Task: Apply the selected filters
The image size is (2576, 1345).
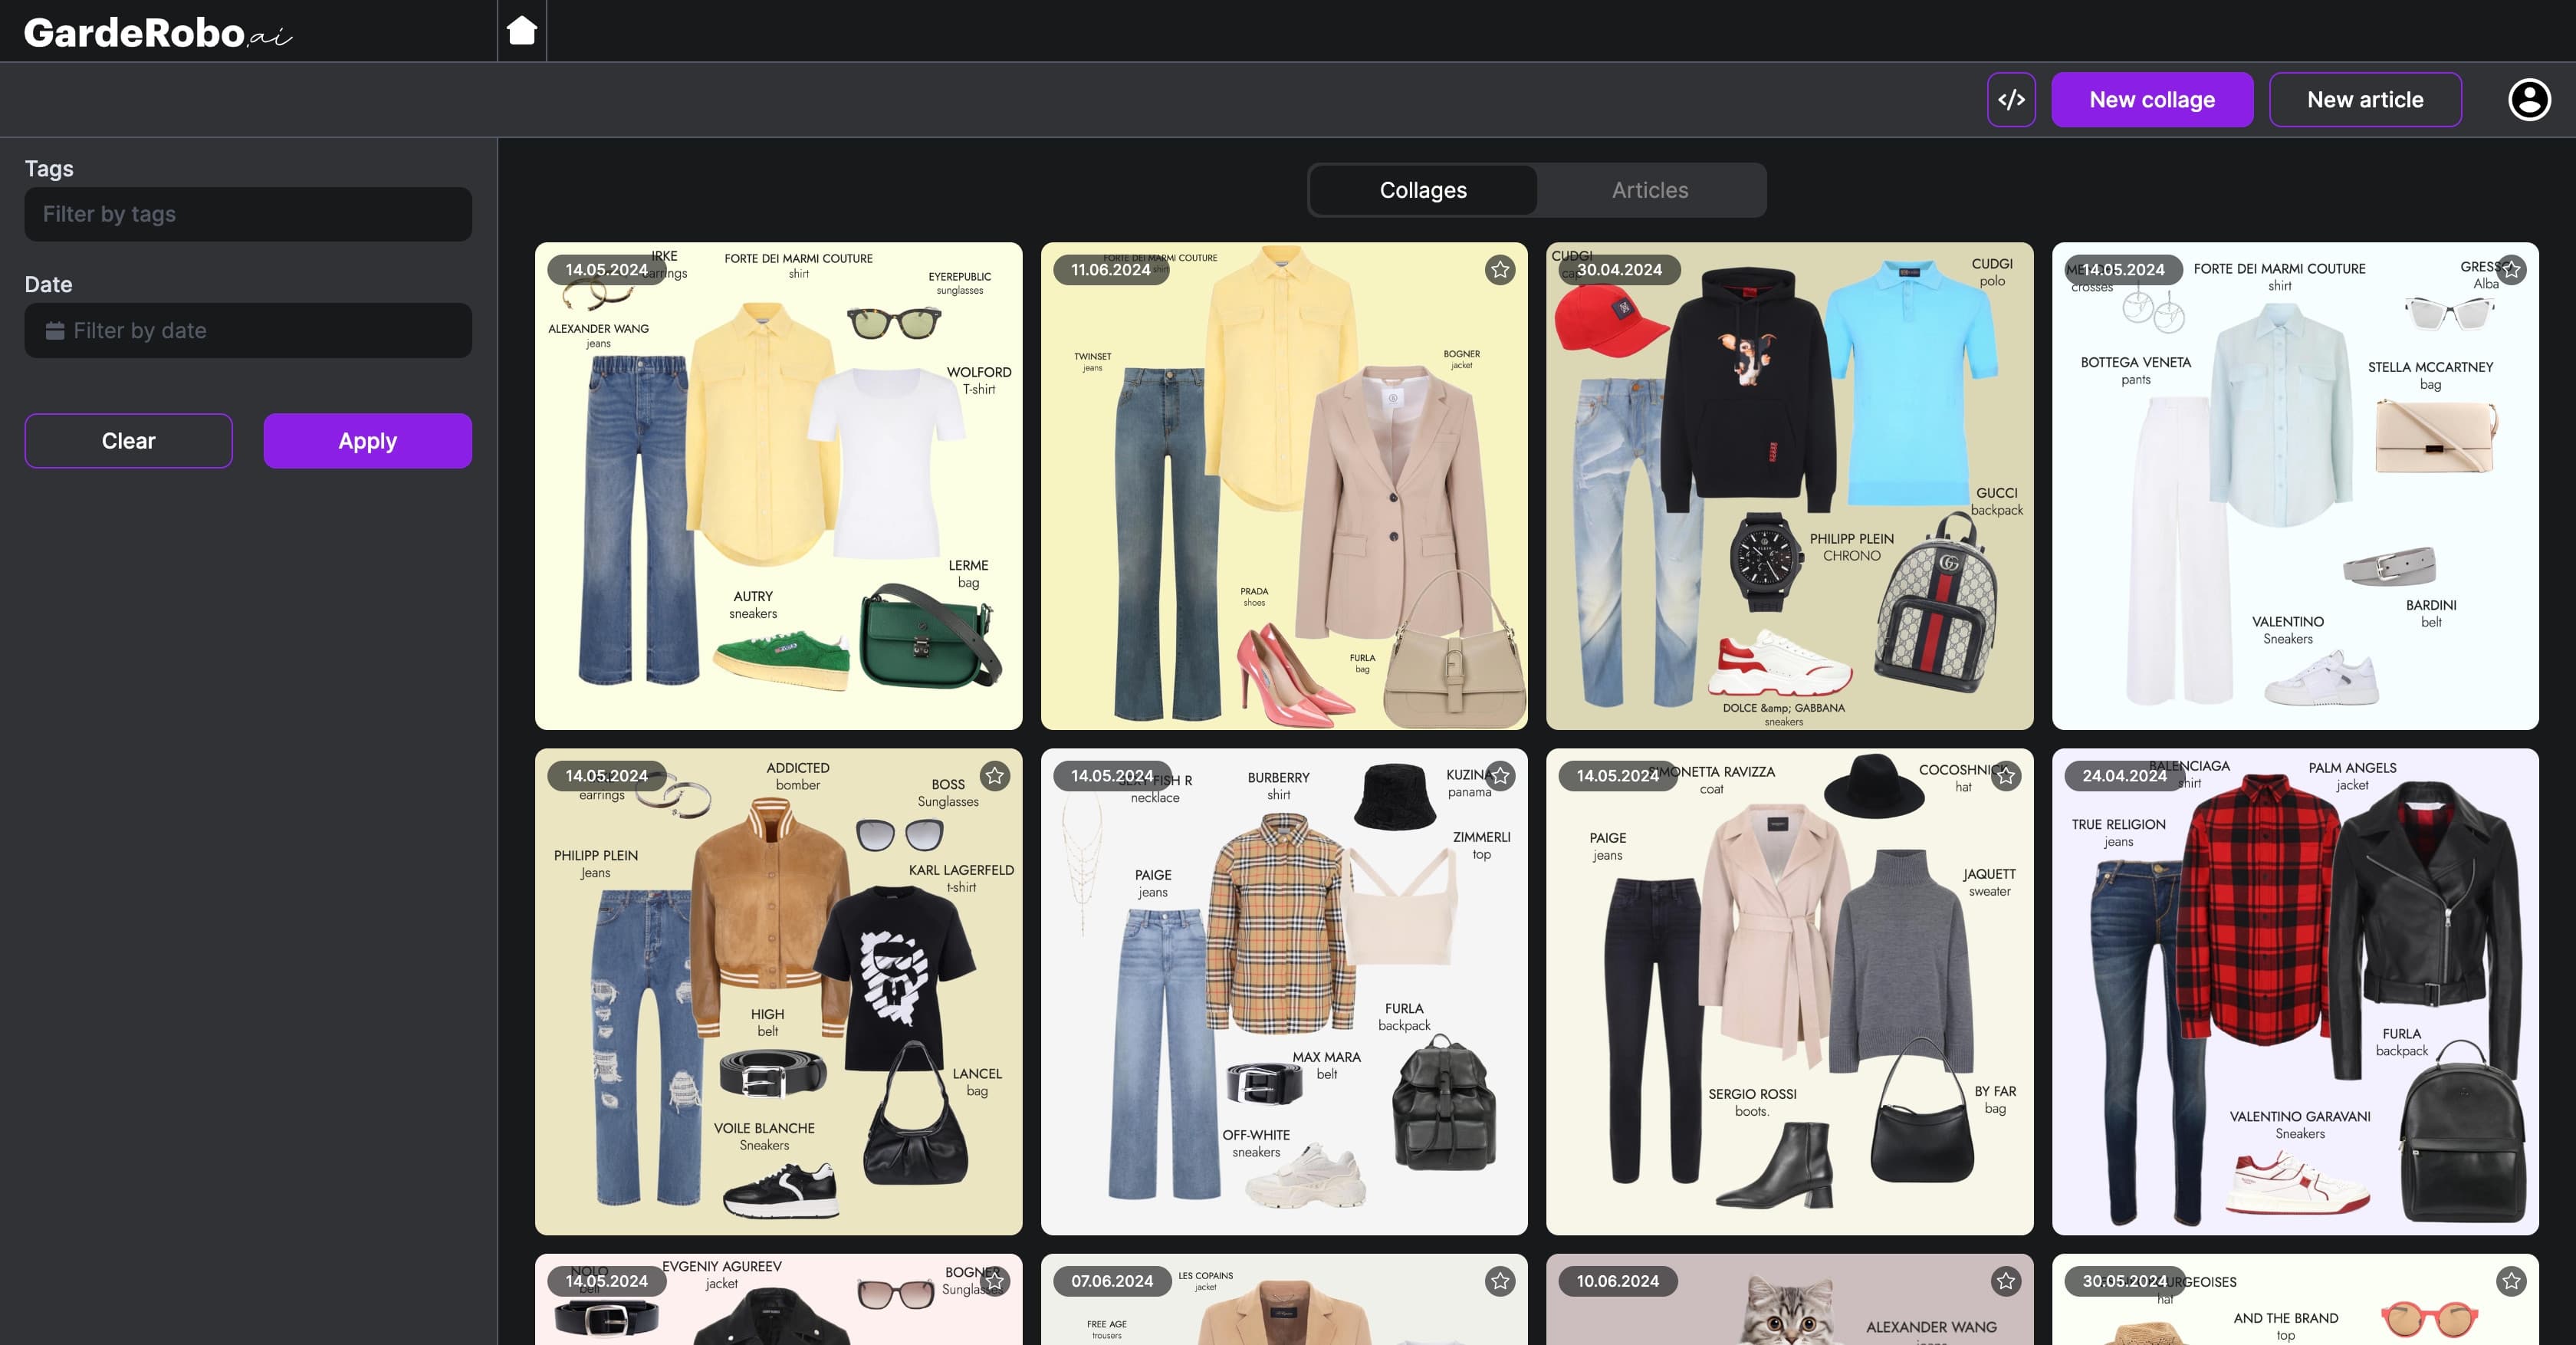Action: [x=367, y=441]
